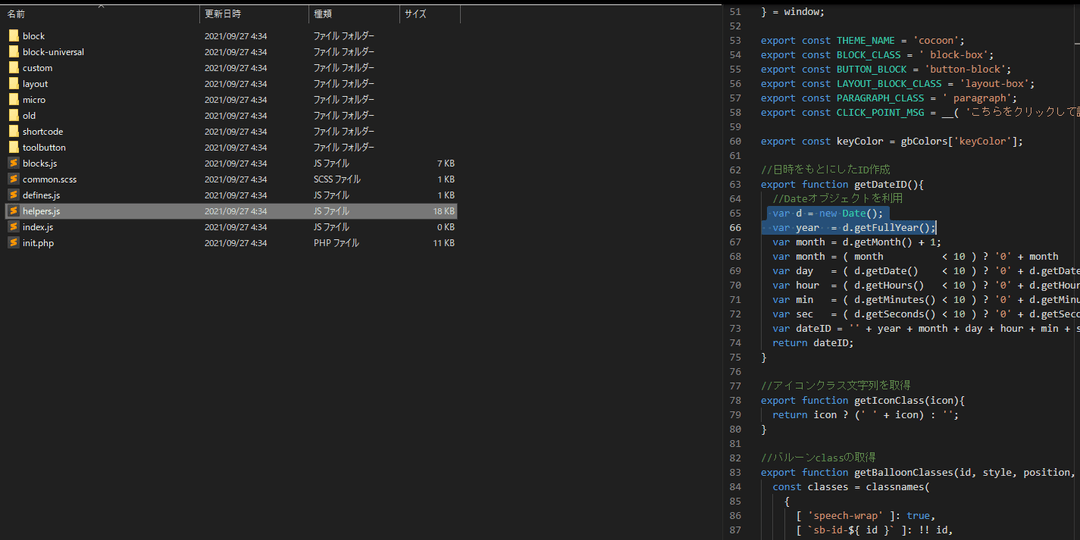Place cursor on BLOCK_CLASS constant

[868, 54]
